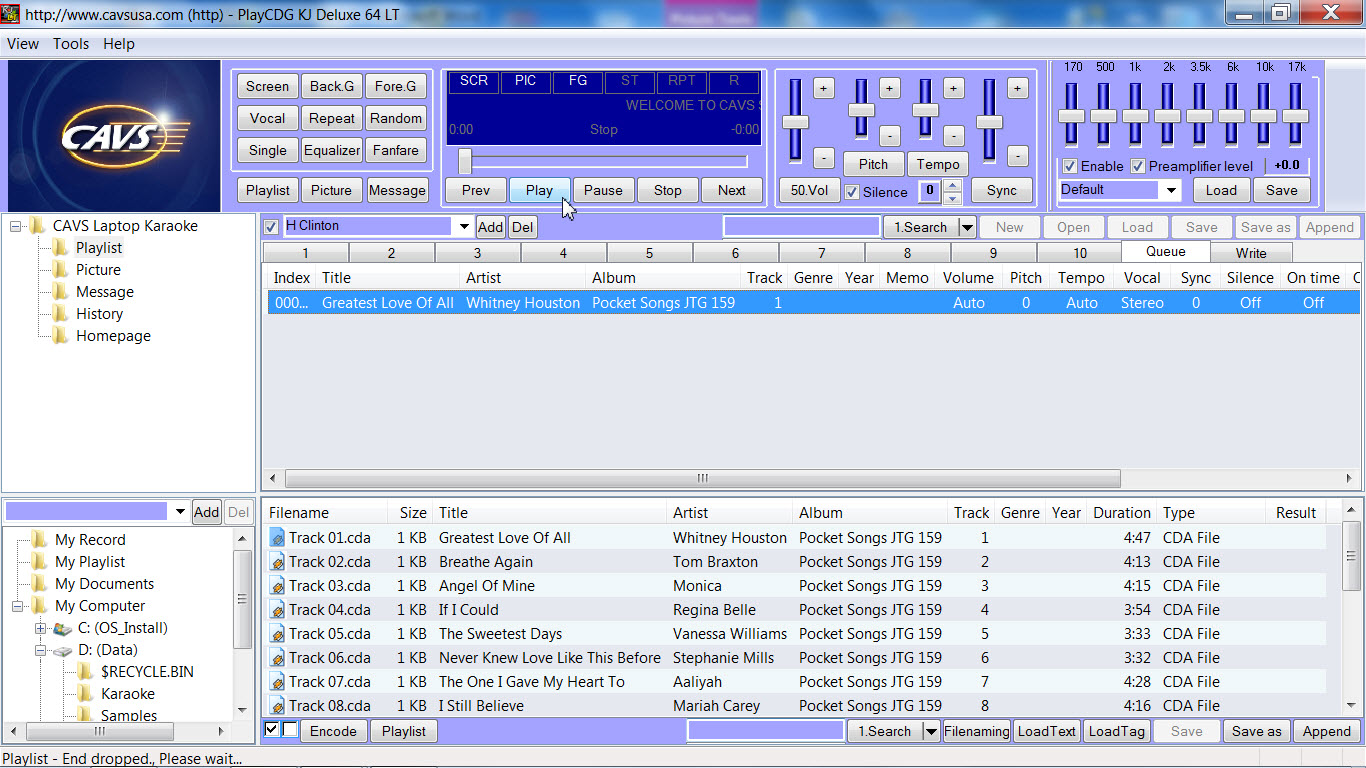The image size is (1366, 768).
Task: Click the Filenaming button
Action: coord(976,731)
